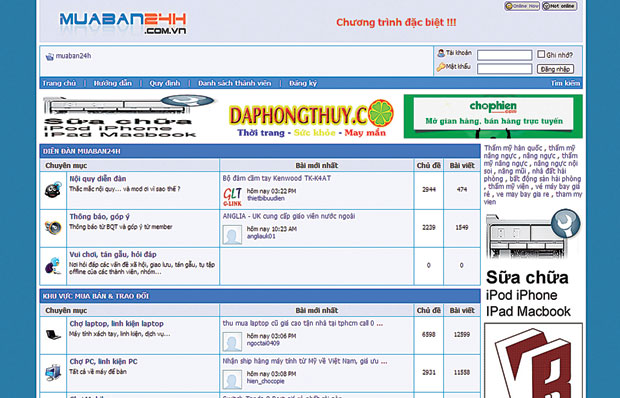
Task: Click the Chương trình đặc biệt !!! link
Action: click(x=396, y=23)
